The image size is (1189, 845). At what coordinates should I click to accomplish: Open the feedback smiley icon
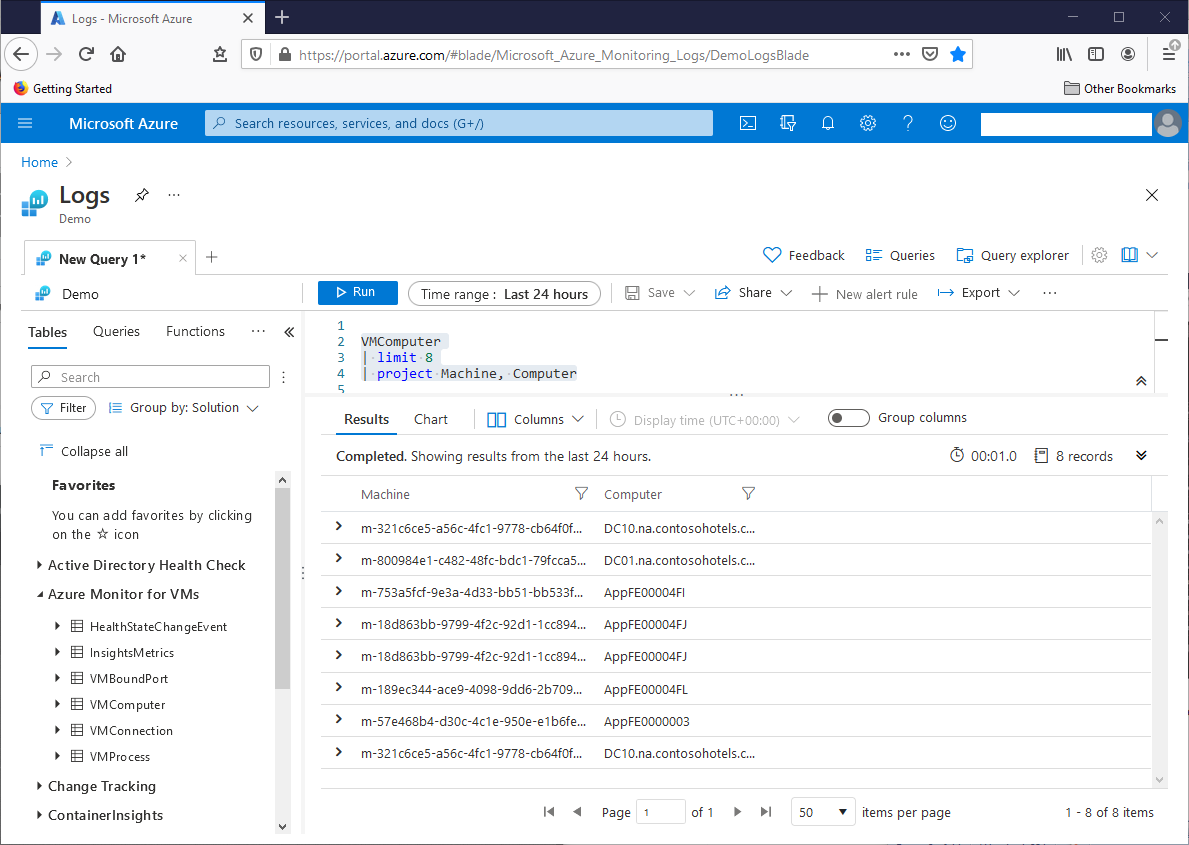[x=948, y=123]
